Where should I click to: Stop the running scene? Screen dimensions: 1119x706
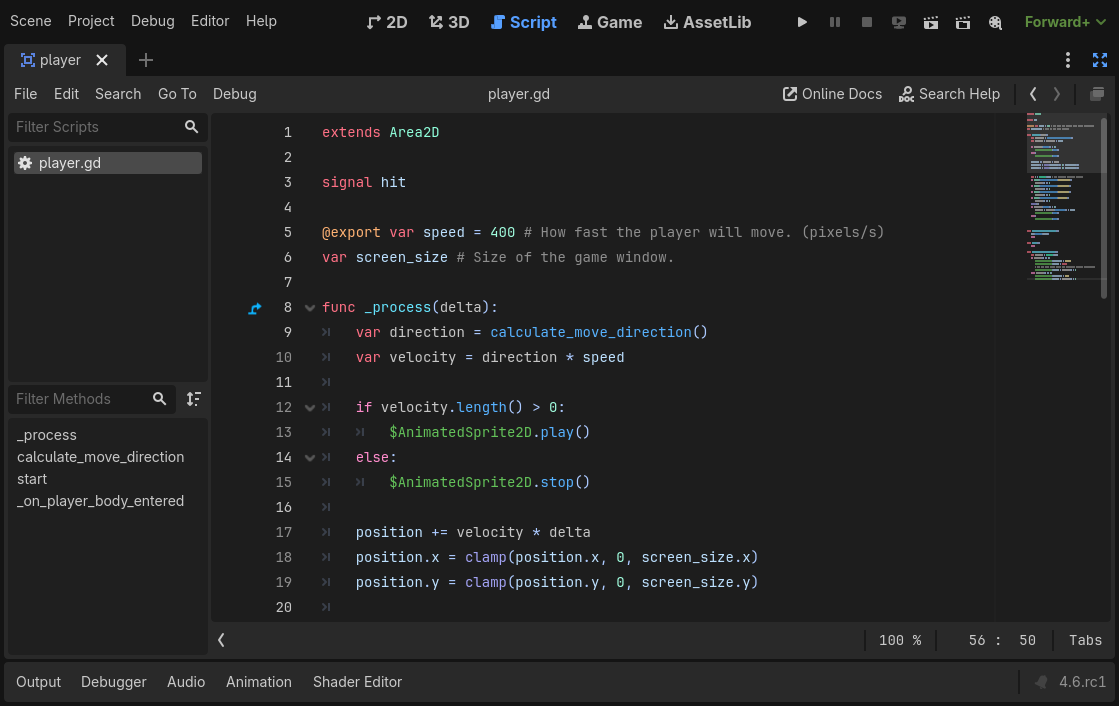tap(866, 21)
